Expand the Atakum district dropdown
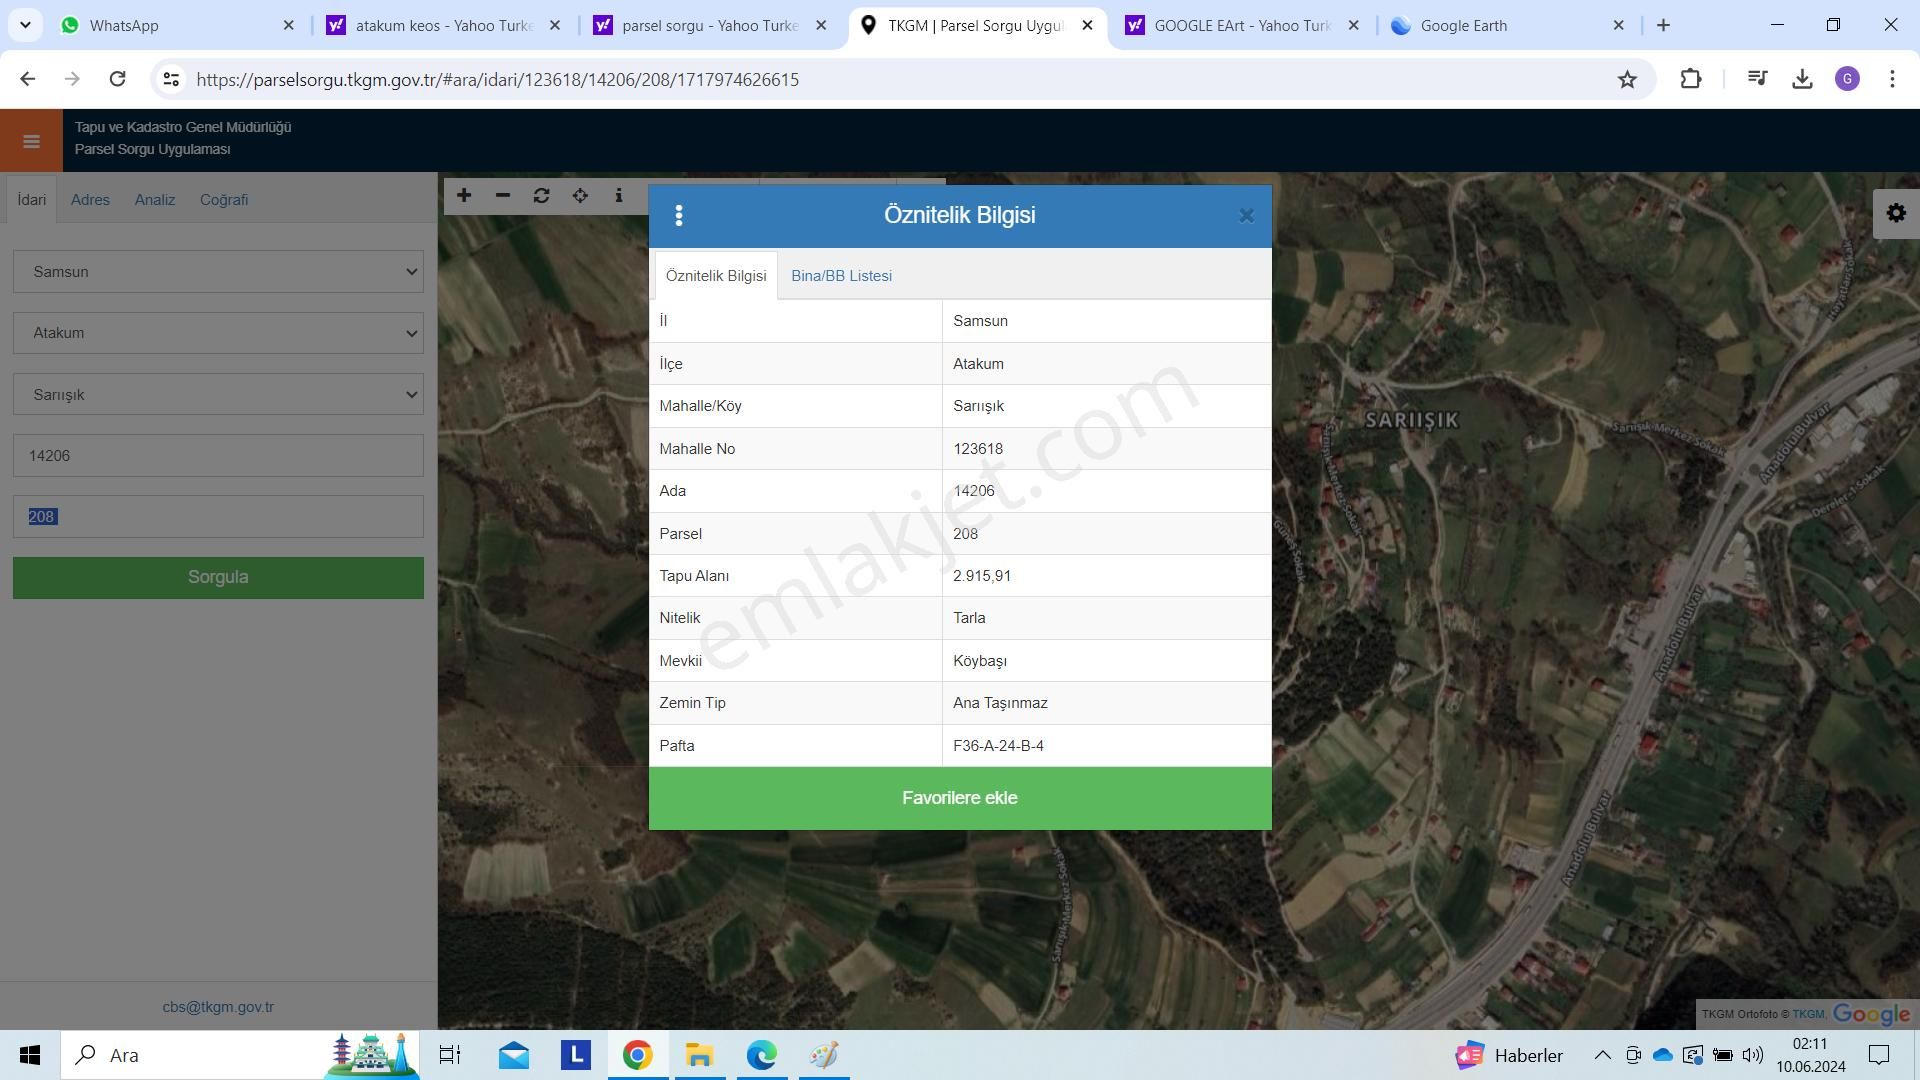 [218, 333]
